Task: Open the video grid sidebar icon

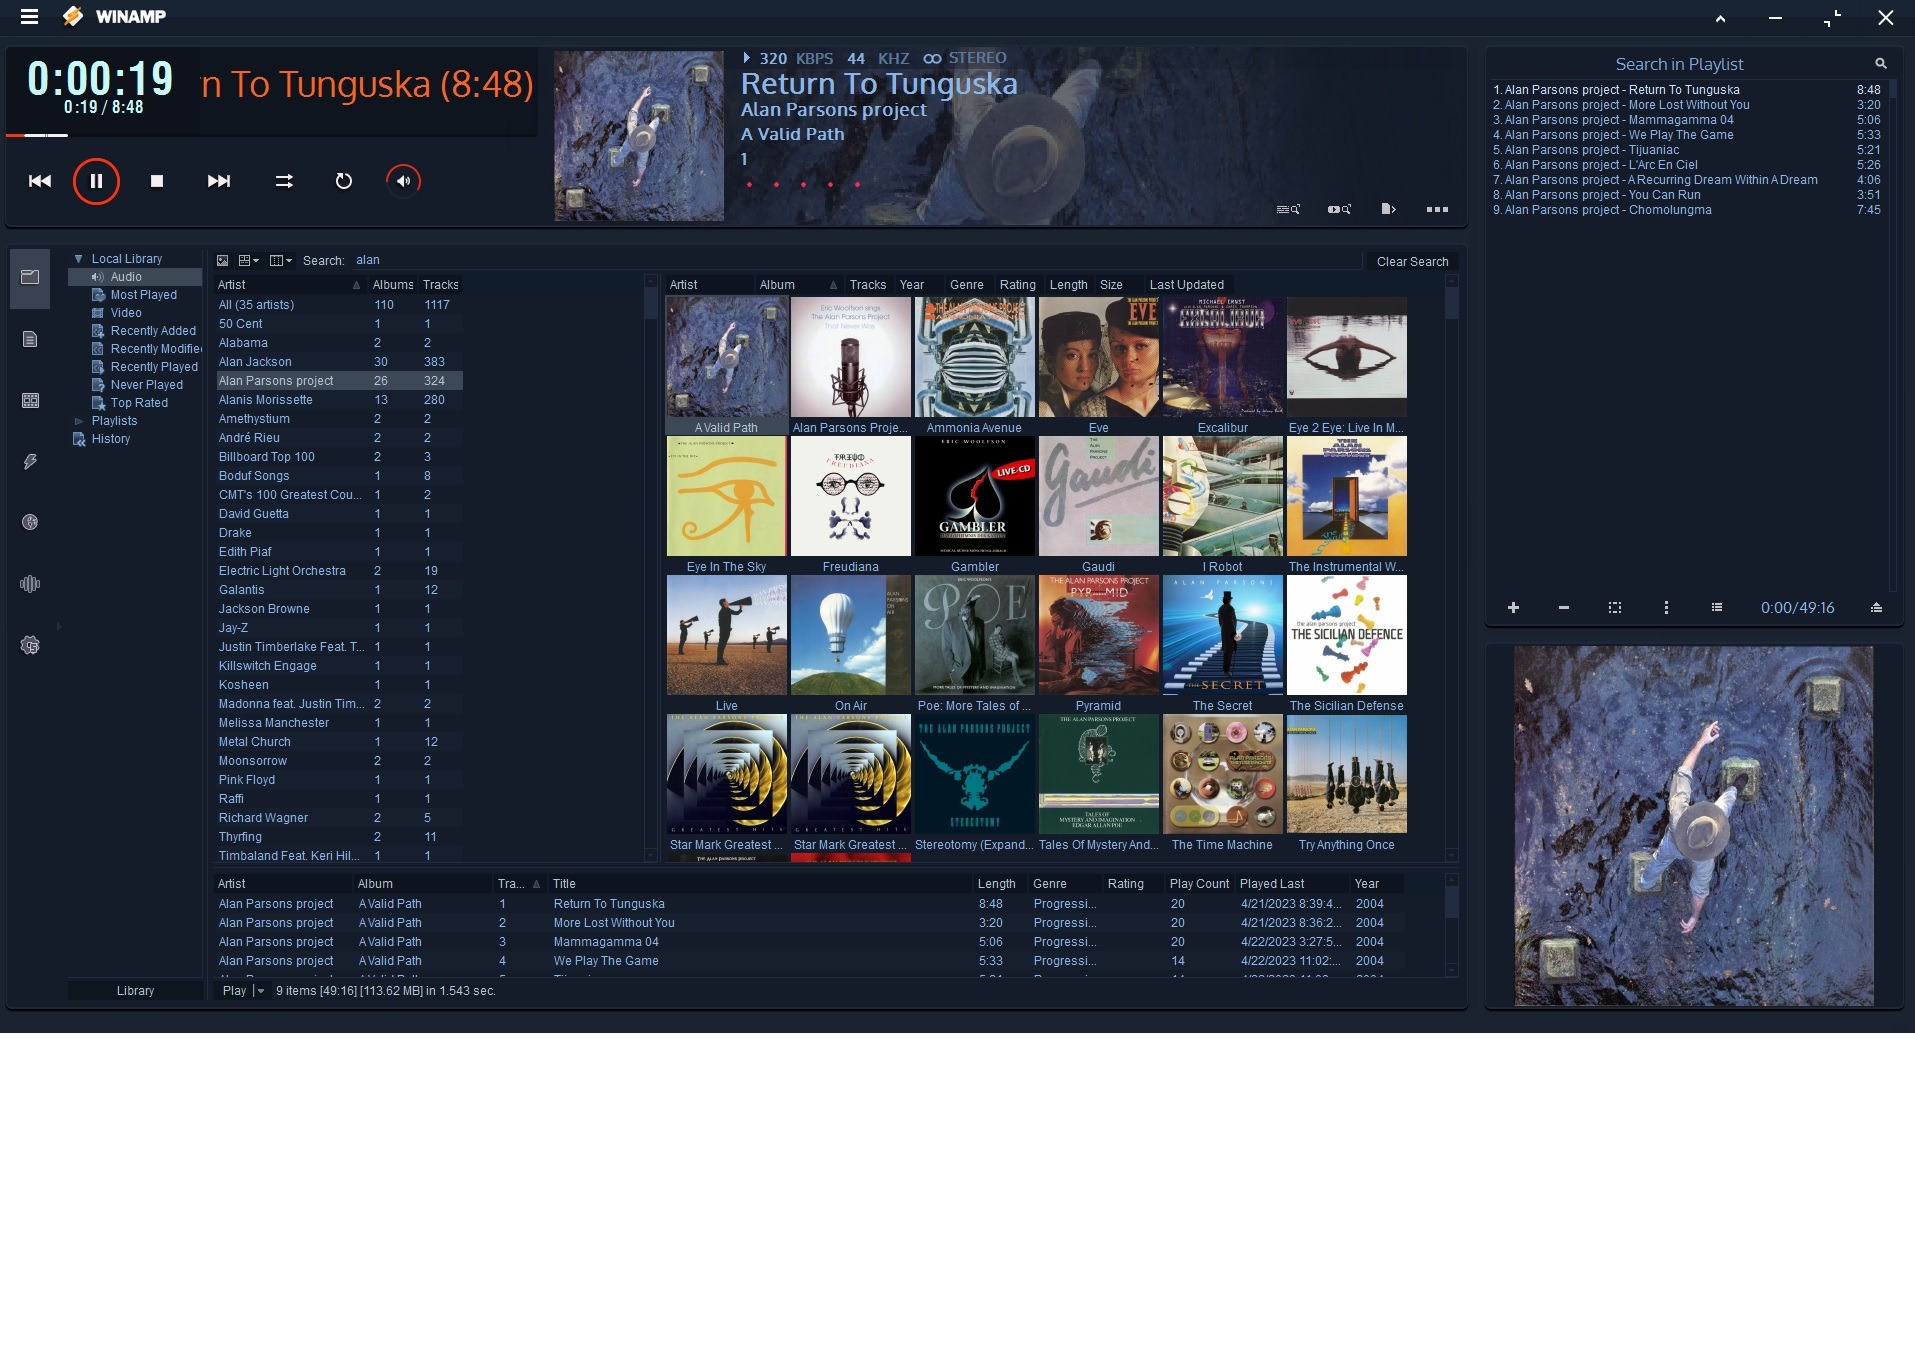Action: [x=30, y=400]
